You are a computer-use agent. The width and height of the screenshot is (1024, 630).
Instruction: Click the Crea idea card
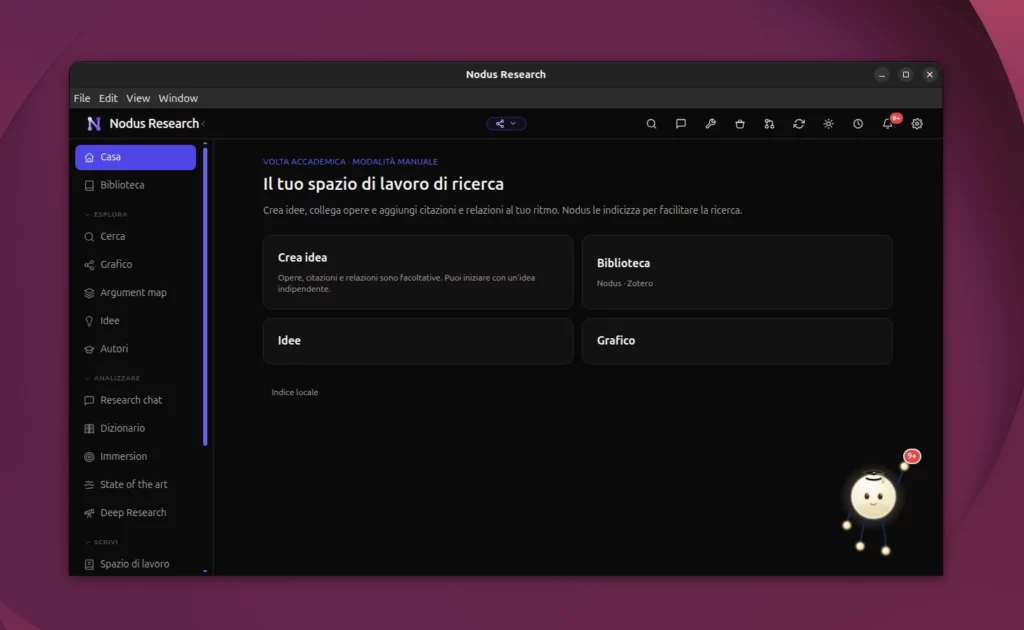pyautogui.click(x=418, y=272)
